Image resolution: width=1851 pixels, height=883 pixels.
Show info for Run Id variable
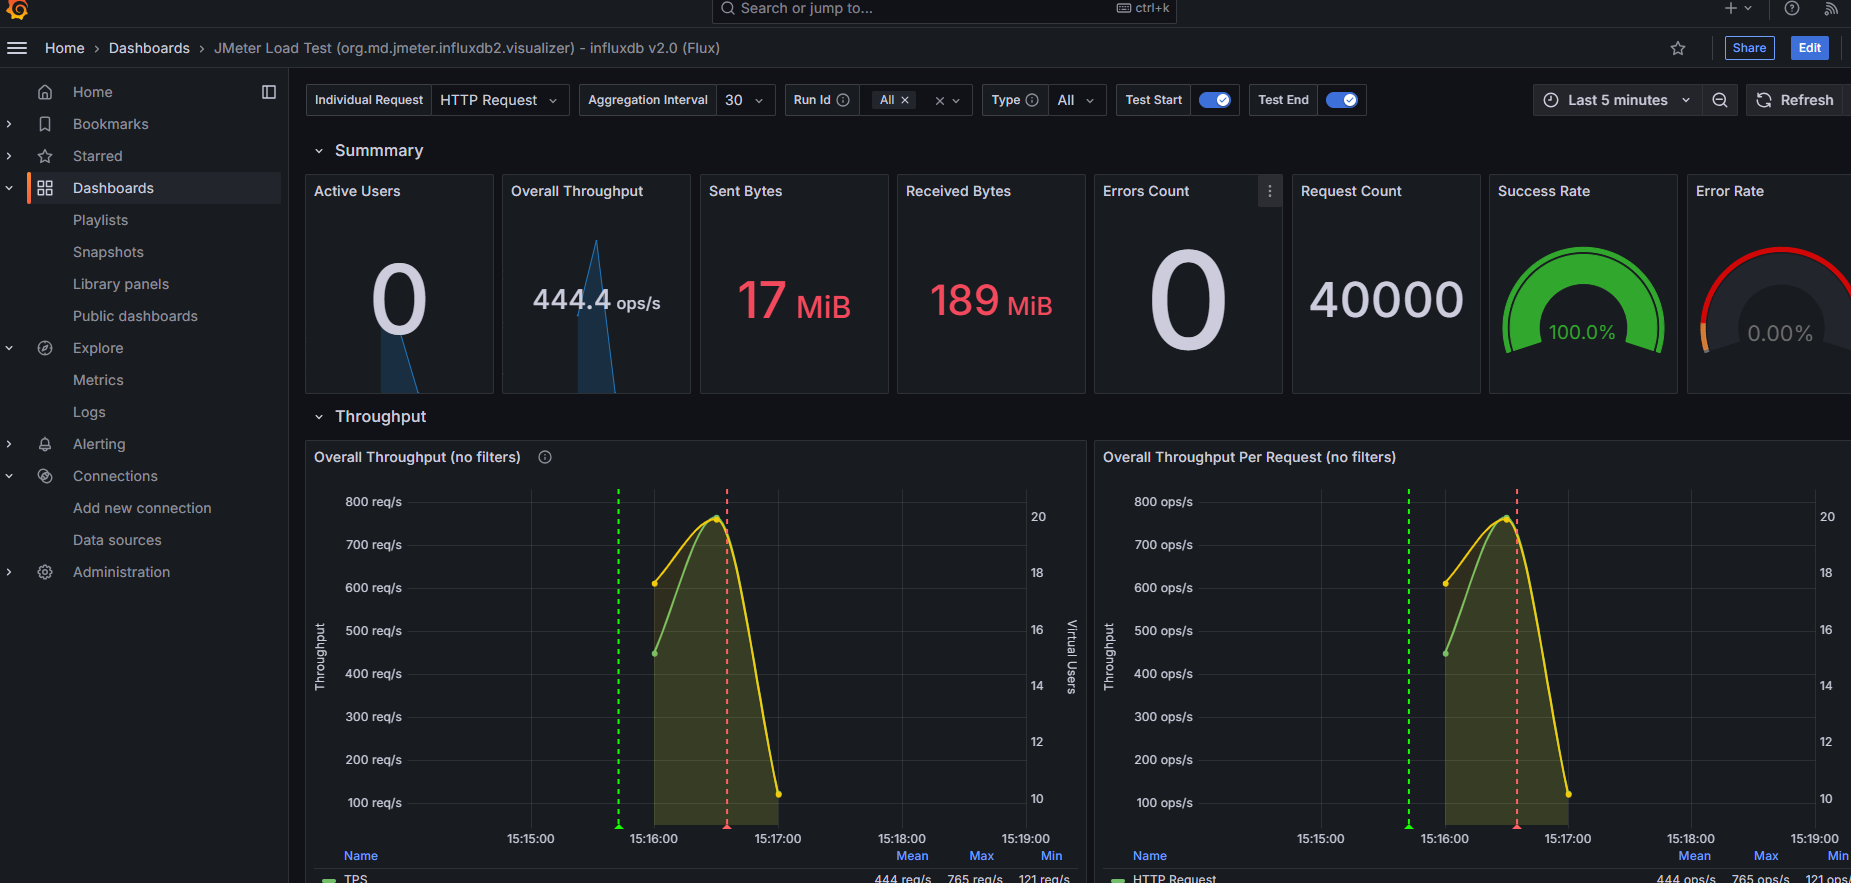coord(843,100)
